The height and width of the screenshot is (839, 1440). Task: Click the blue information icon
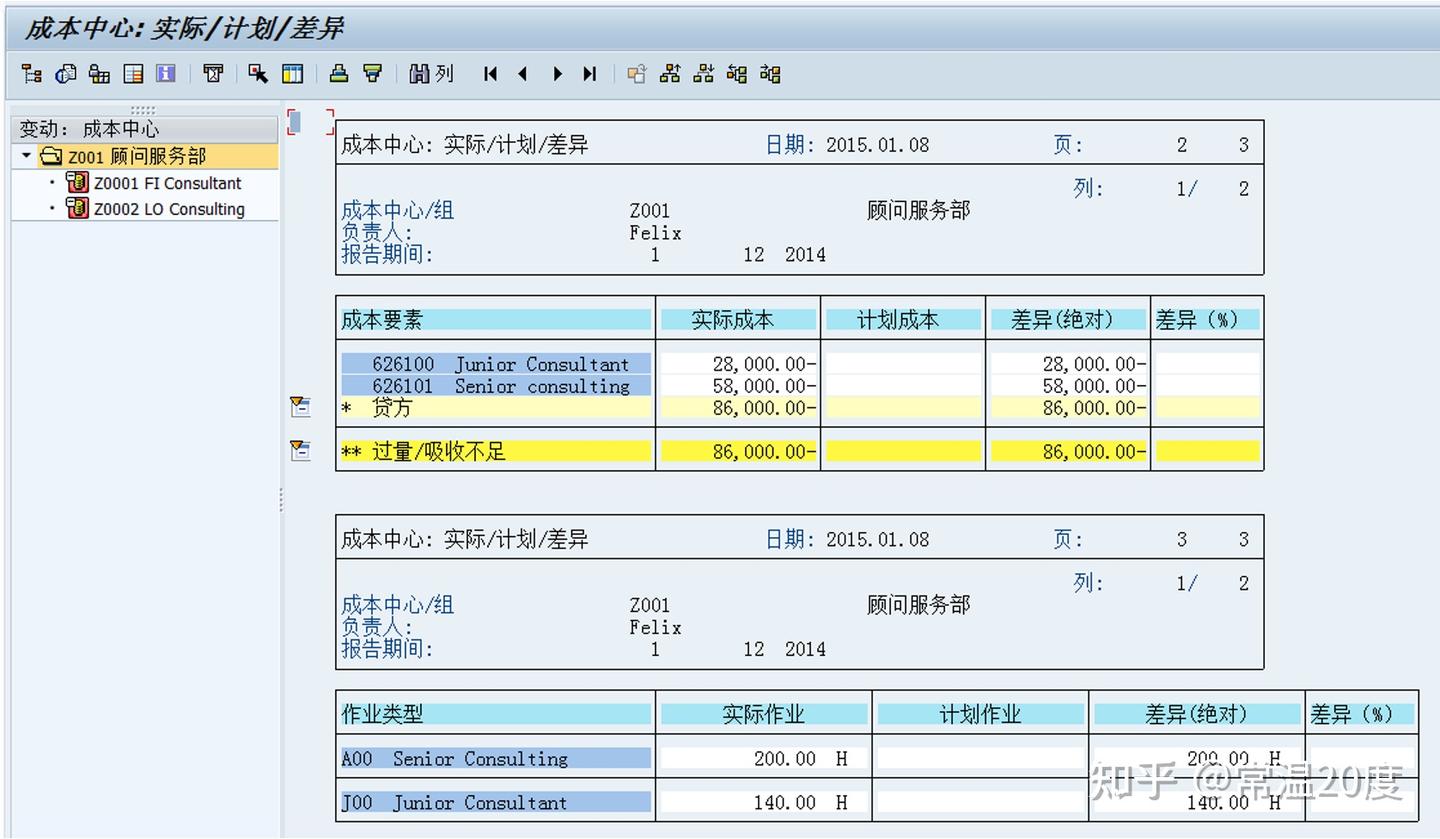click(x=165, y=73)
